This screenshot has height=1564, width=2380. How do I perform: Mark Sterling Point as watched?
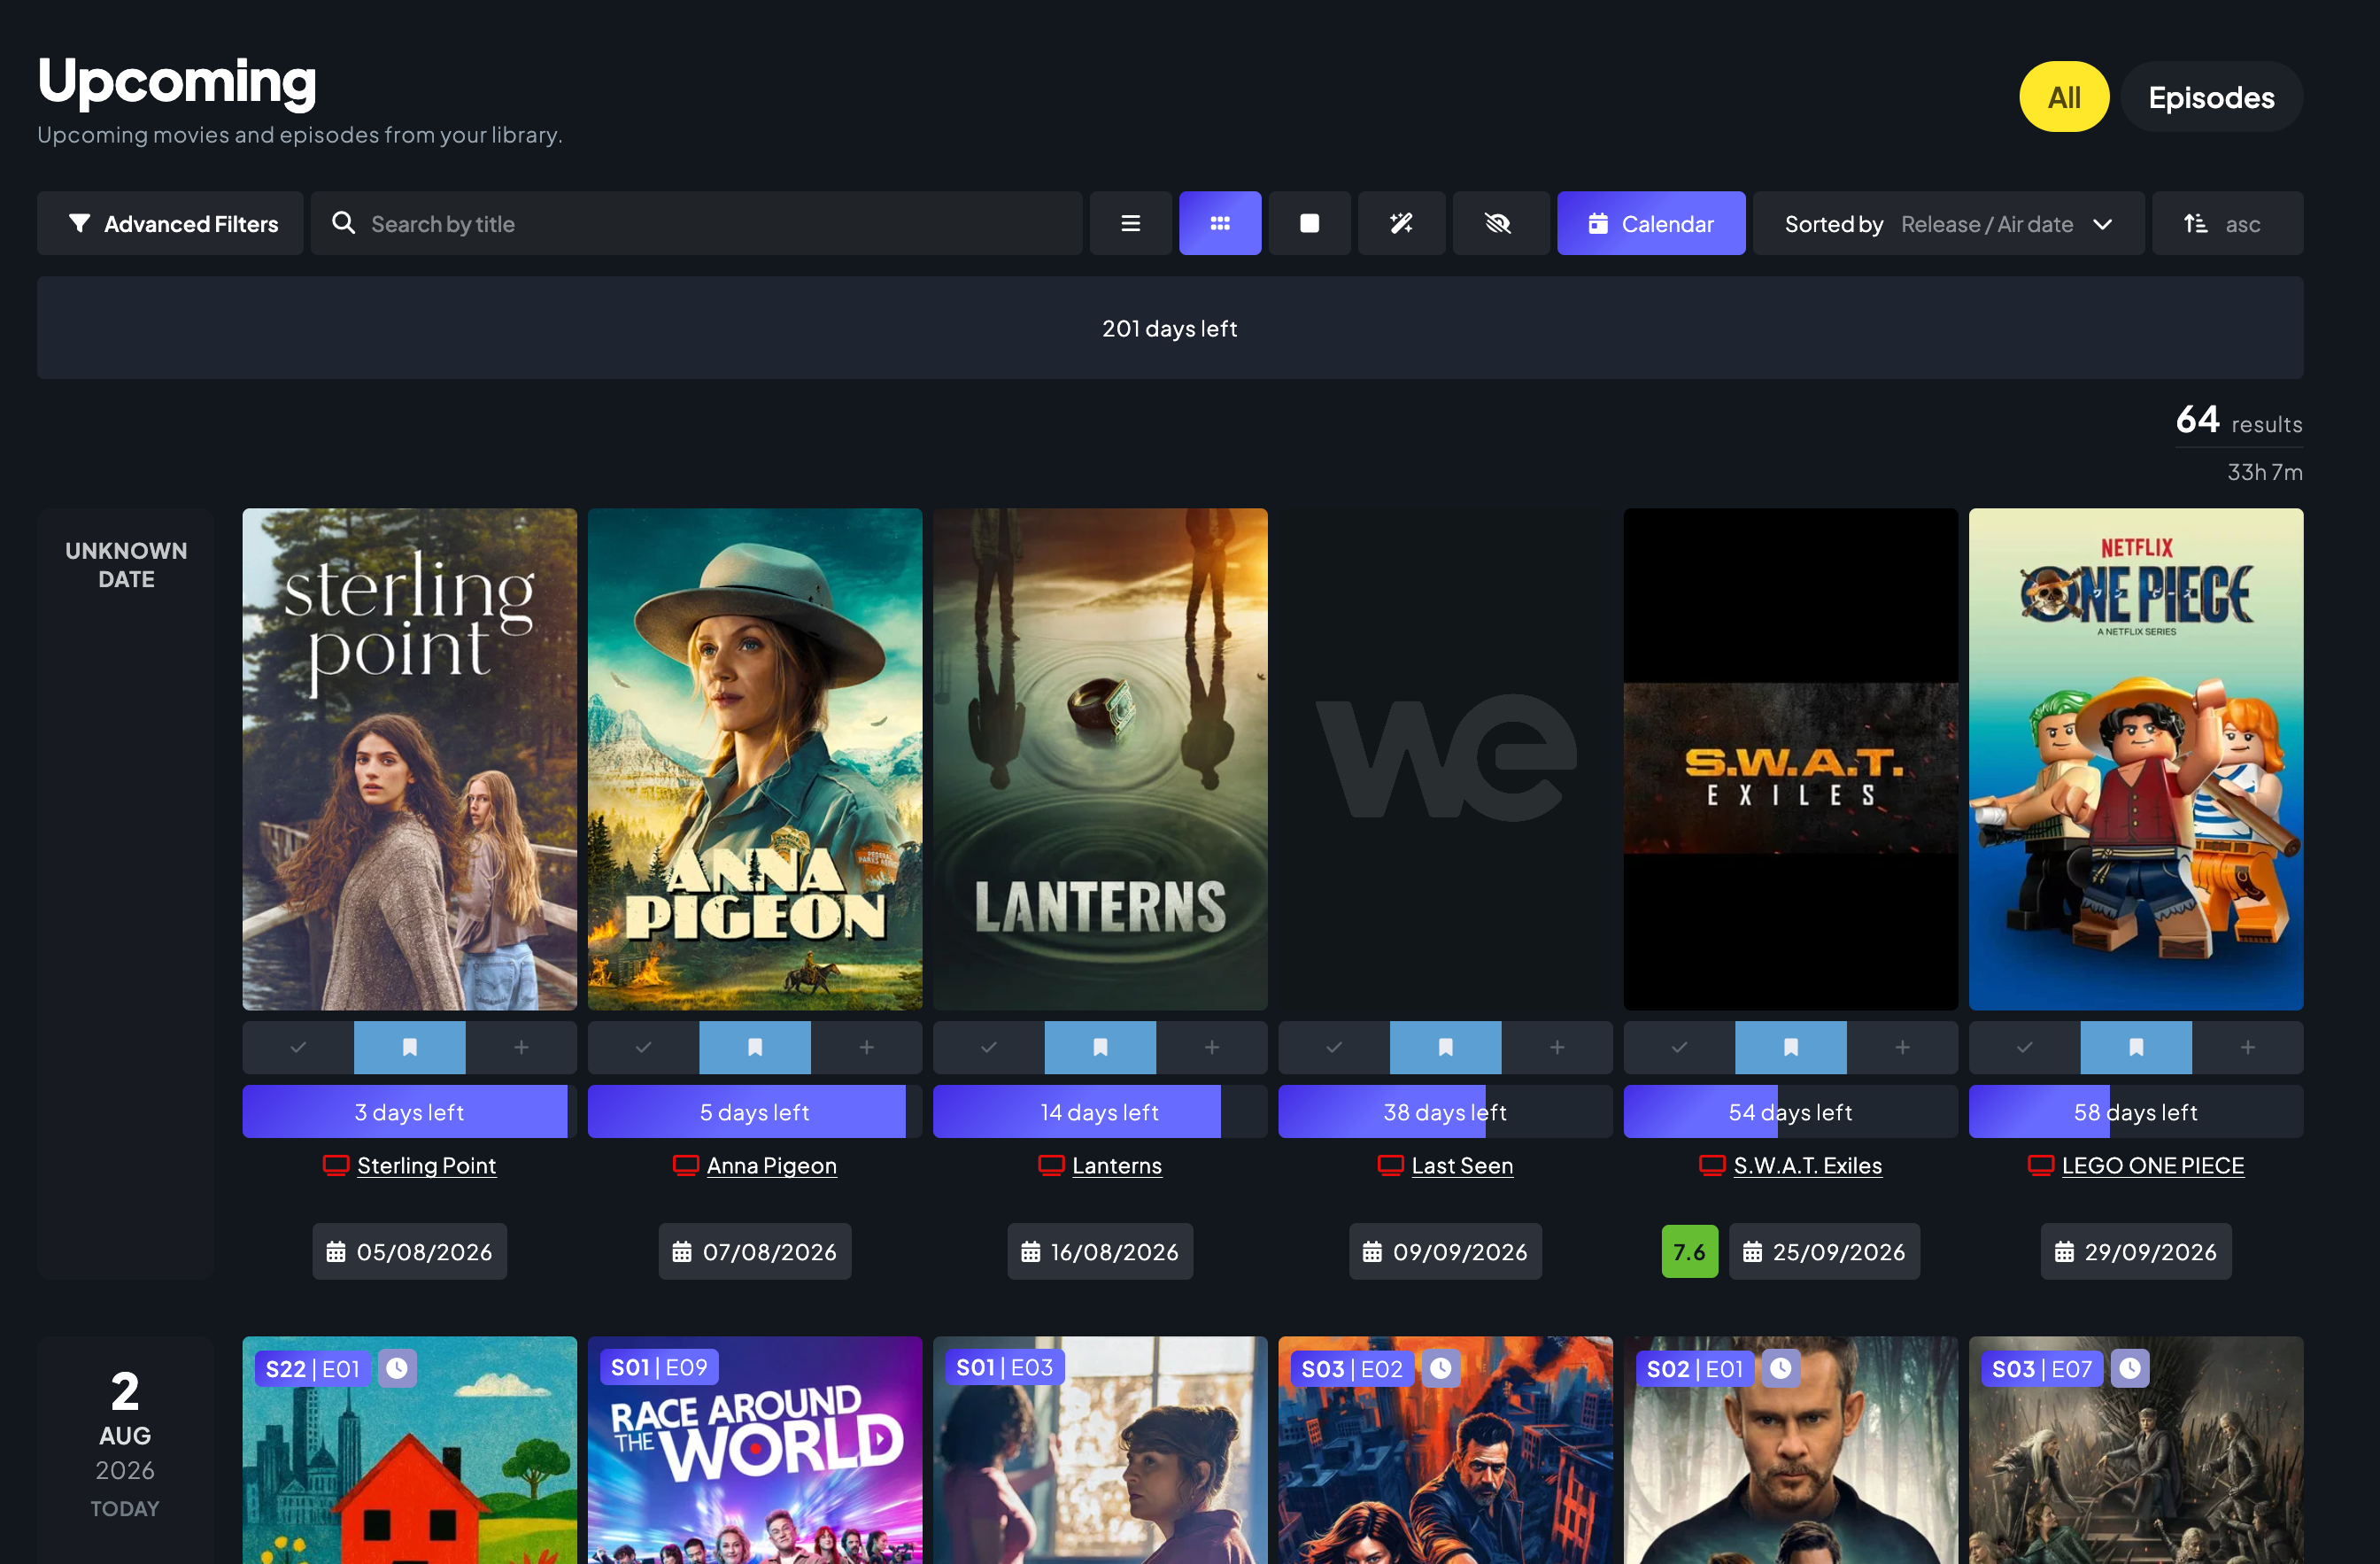pyautogui.click(x=298, y=1047)
